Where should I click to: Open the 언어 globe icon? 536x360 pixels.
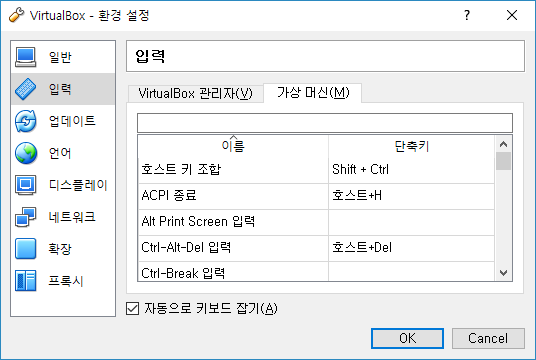coord(26,153)
